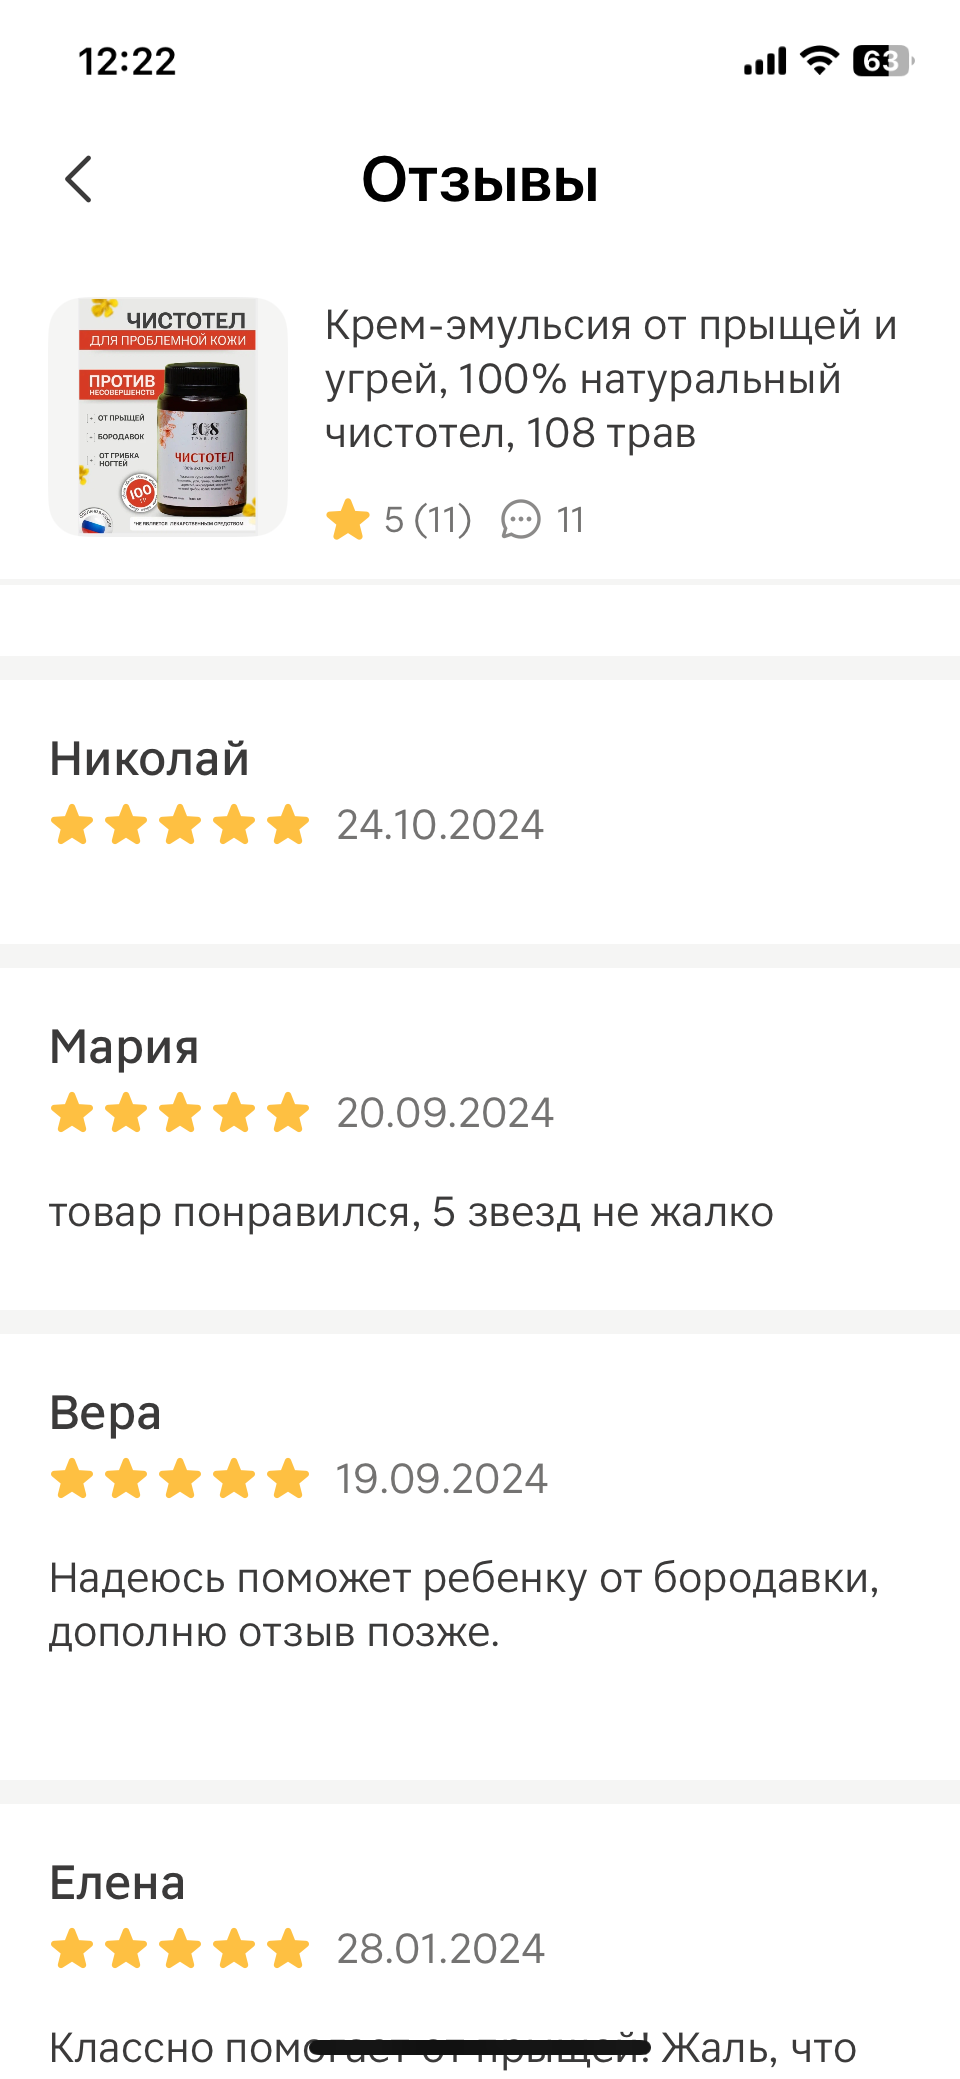Open the Чистотел product thumbnail
Image resolution: width=960 pixels, height=2079 pixels.
[168, 416]
